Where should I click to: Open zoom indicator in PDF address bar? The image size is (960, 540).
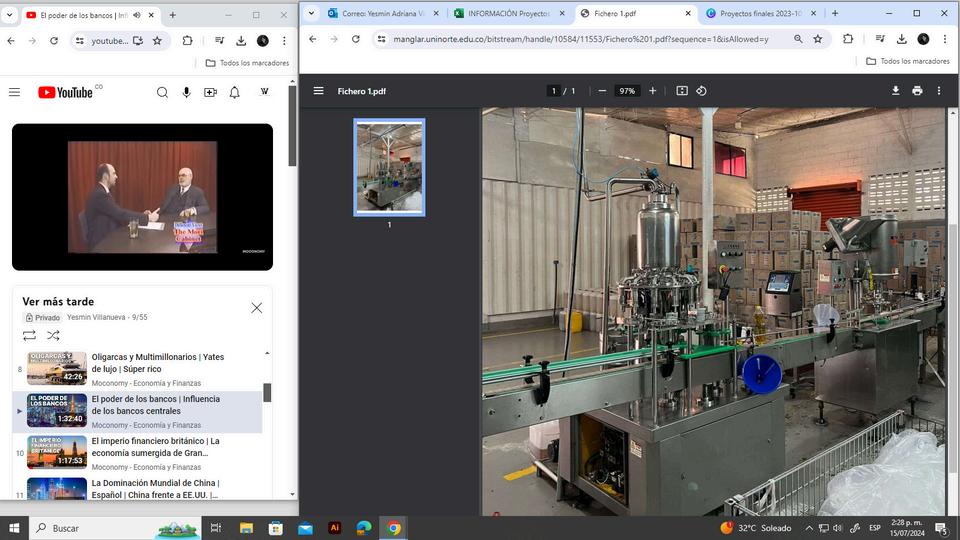(x=798, y=39)
